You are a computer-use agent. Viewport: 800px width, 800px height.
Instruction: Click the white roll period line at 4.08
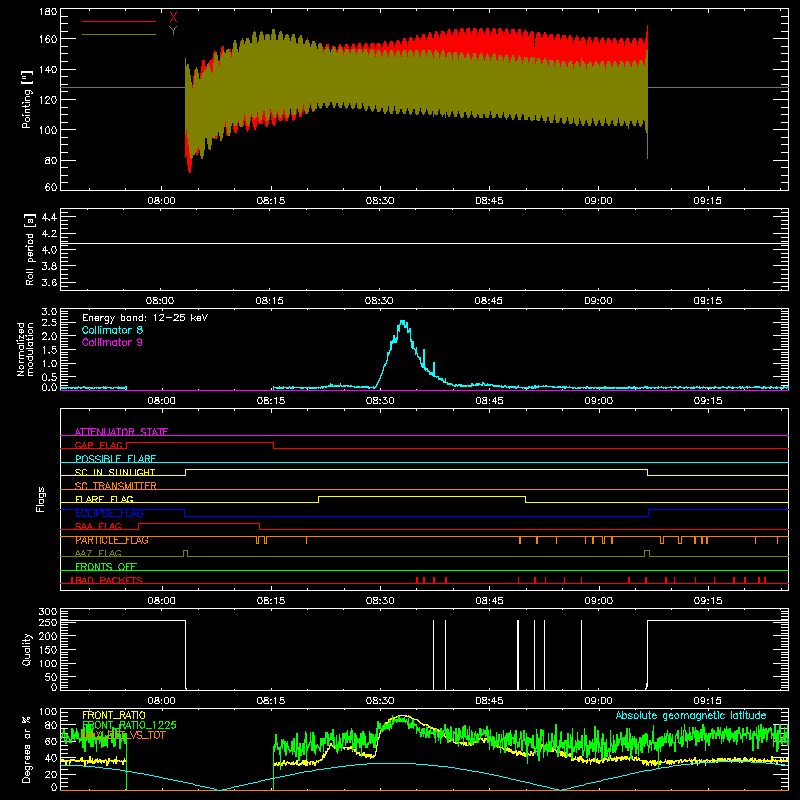coord(424,244)
